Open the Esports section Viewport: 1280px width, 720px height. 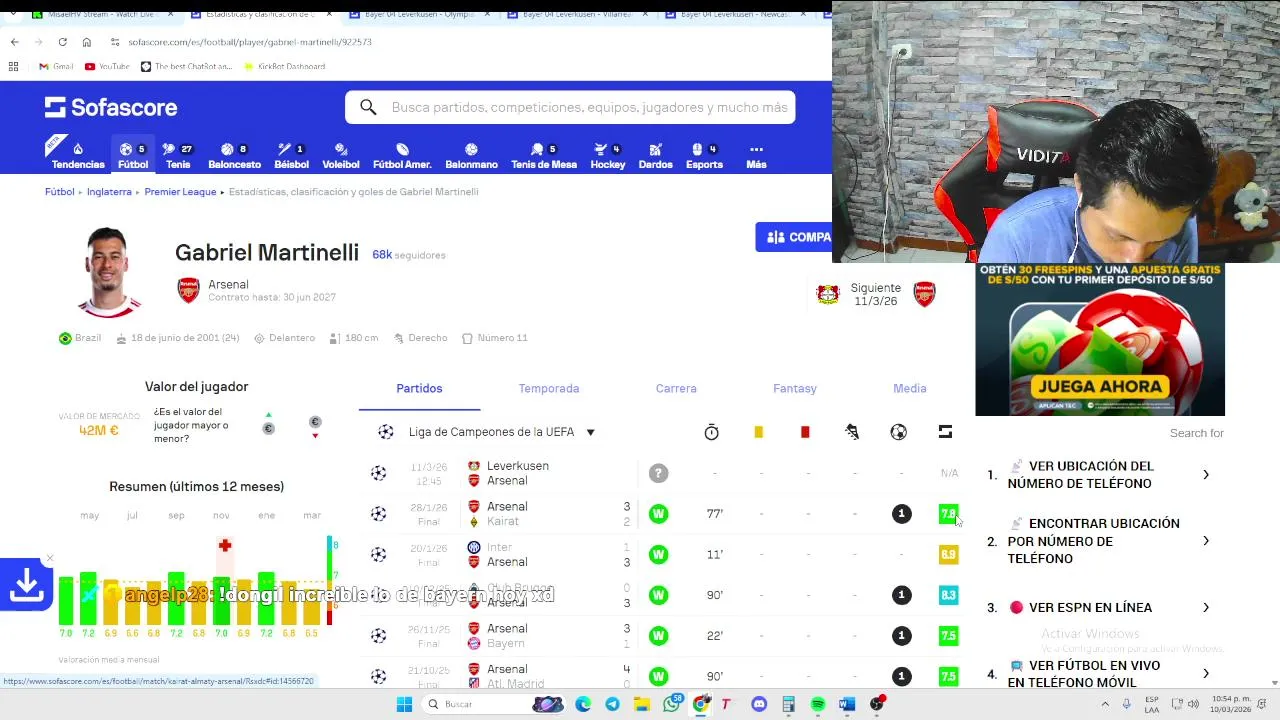(x=704, y=155)
